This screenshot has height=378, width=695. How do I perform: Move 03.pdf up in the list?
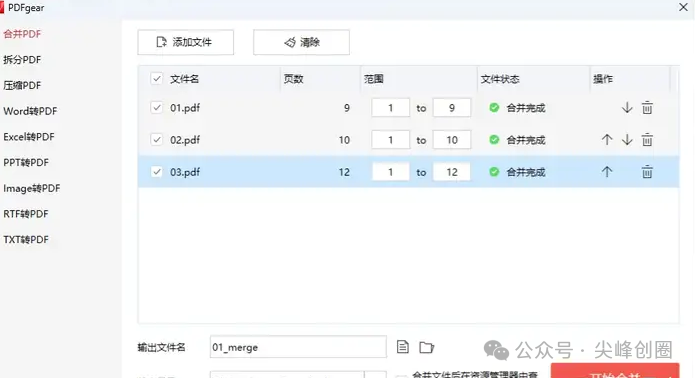point(607,171)
